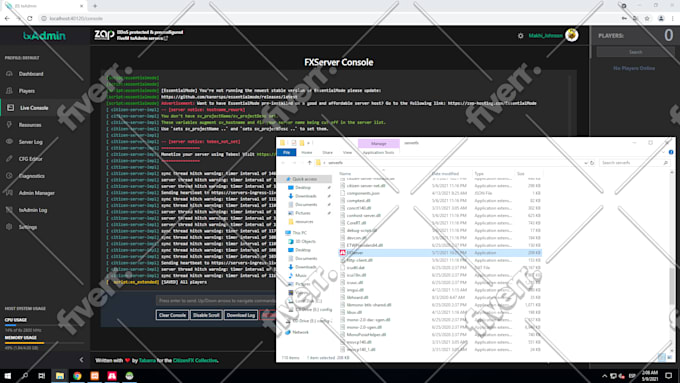Screen dimensions: 680x383
Task: Toggle theme with the sun icon
Action: 520,36
